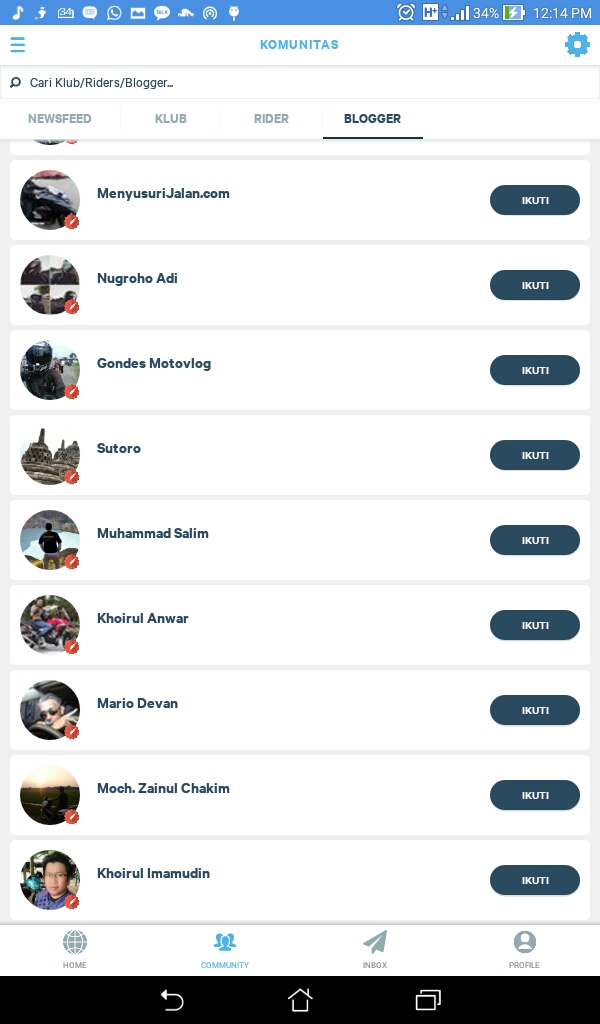This screenshot has width=600, height=1024.
Task: Tap the search magnifier icon
Action: (14, 82)
